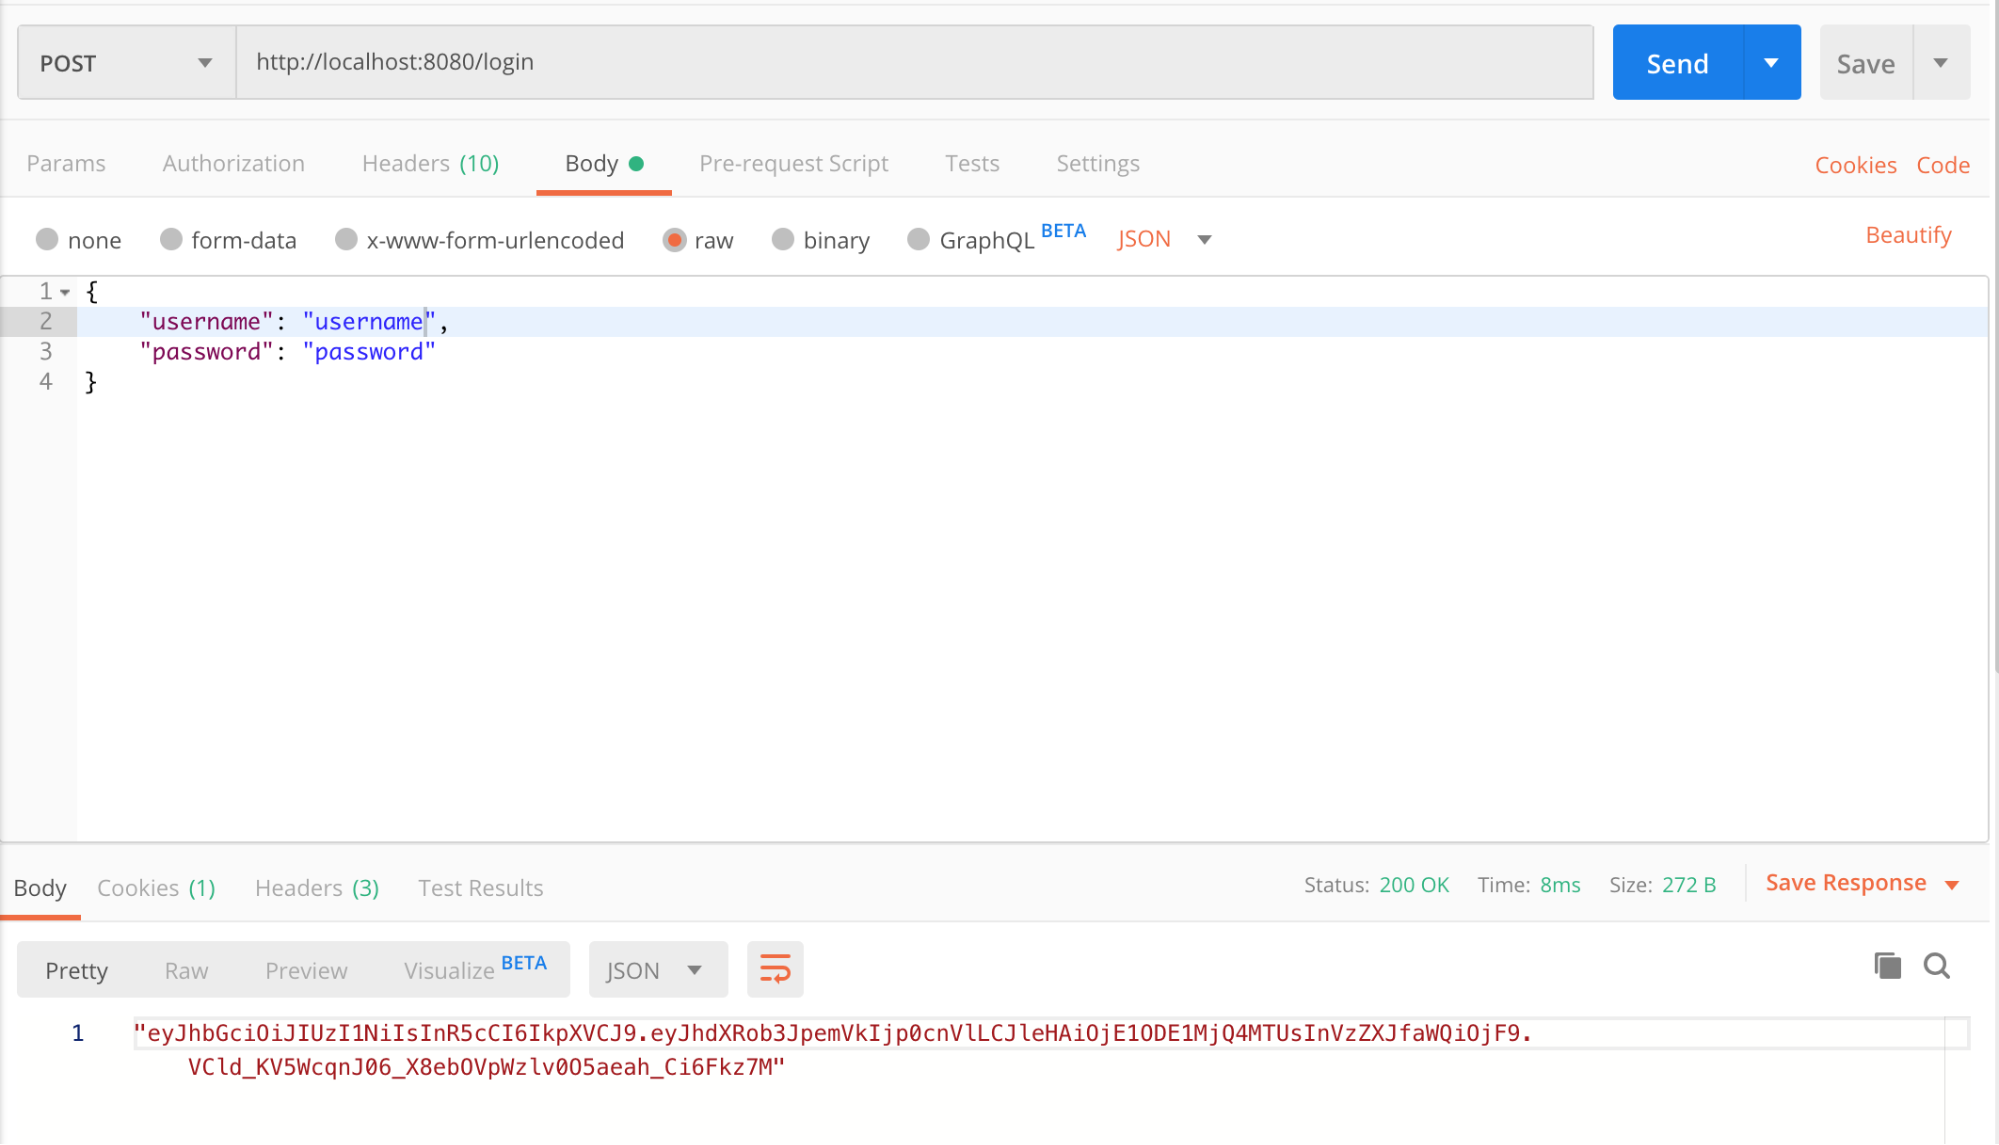Switch to the Authorization tab

tap(233, 162)
